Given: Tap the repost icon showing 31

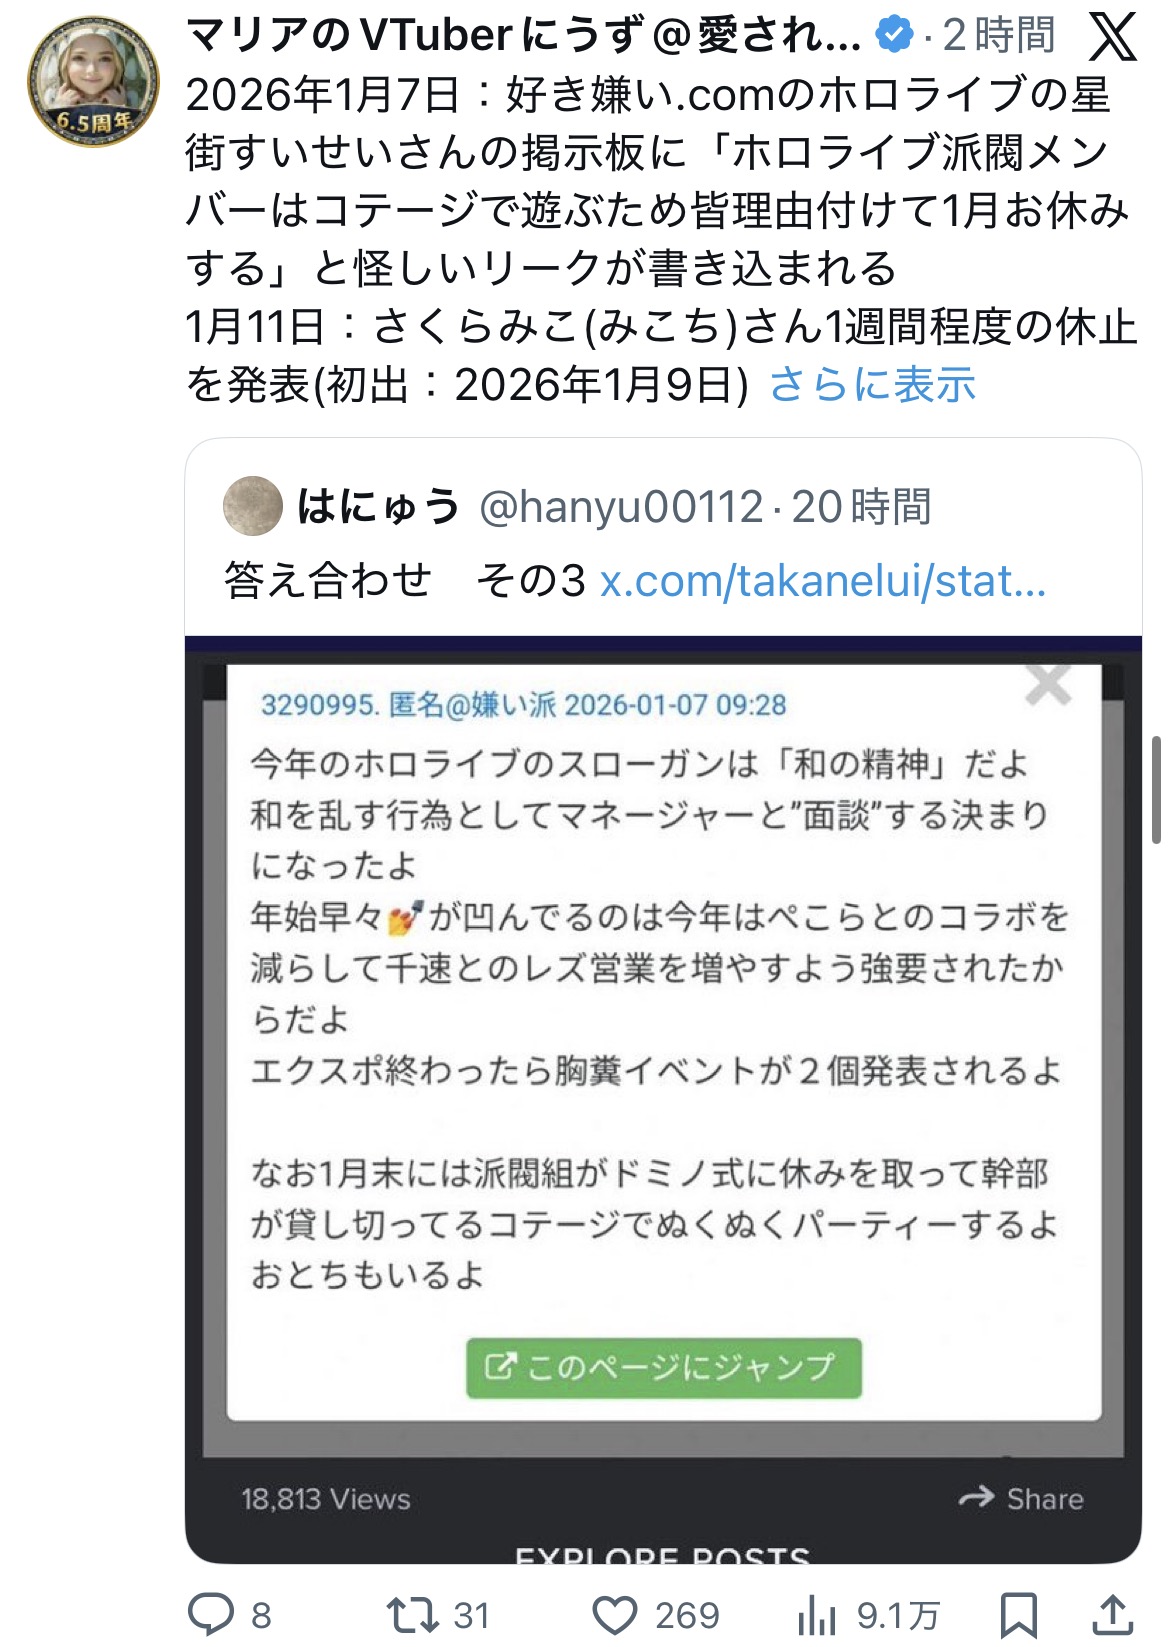Looking at the screenshot, I should pos(412,1613).
